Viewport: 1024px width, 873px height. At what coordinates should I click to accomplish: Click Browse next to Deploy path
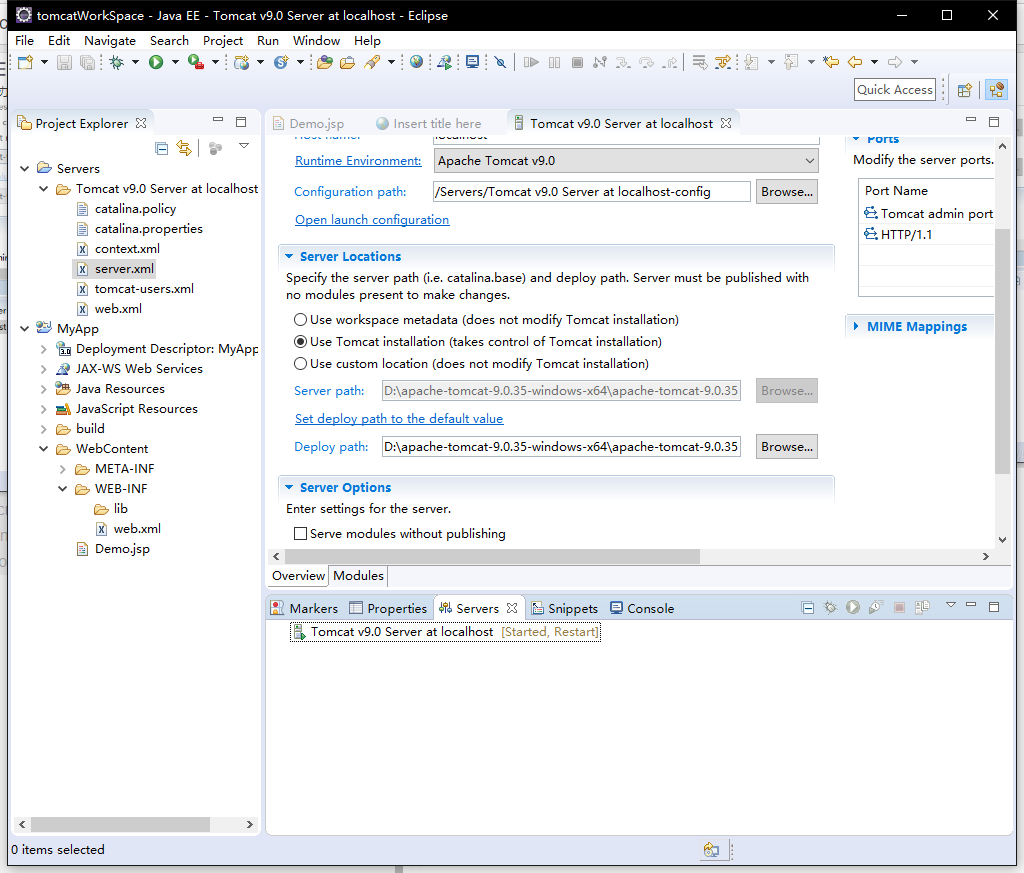tap(787, 447)
